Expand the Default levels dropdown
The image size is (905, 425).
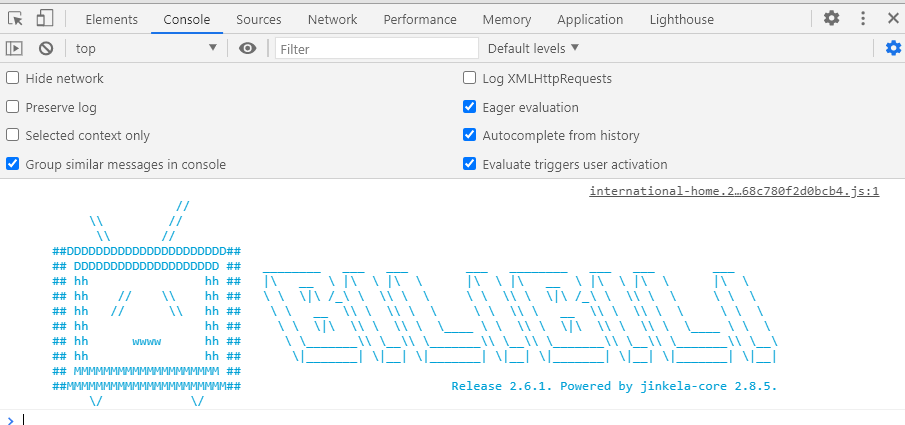533,49
